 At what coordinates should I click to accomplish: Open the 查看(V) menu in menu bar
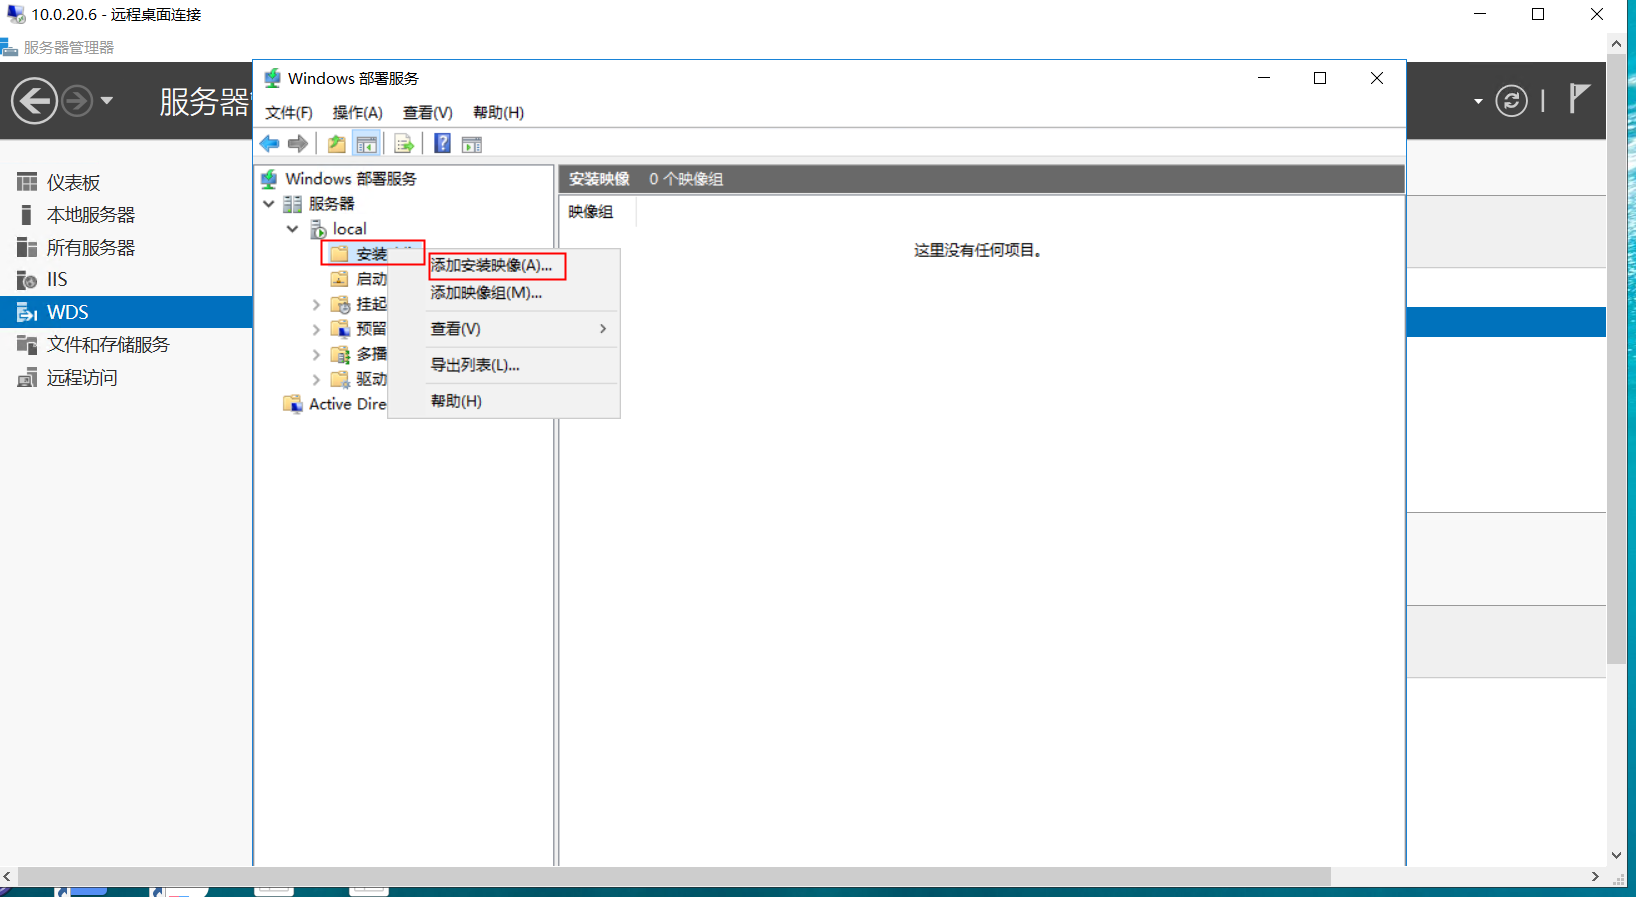click(428, 113)
